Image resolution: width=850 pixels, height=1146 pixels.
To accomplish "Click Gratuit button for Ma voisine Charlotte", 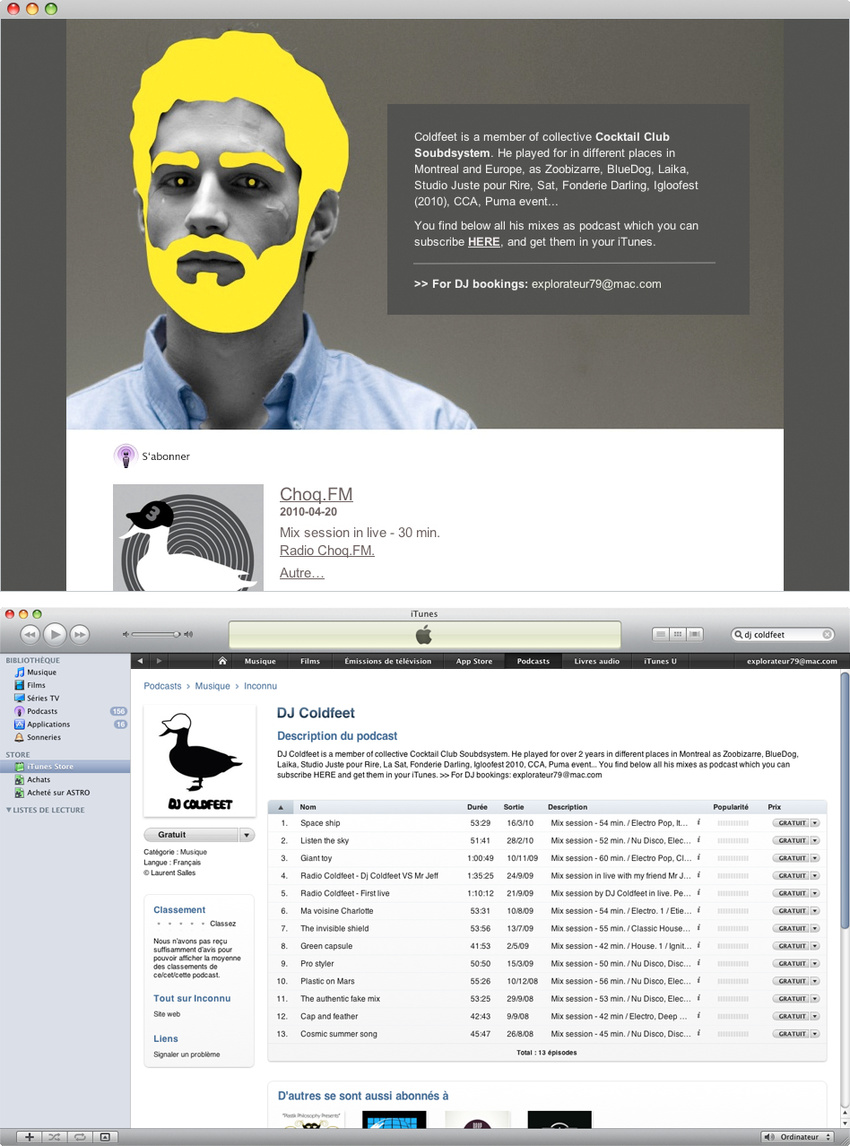I will click(x=792, y=911).
